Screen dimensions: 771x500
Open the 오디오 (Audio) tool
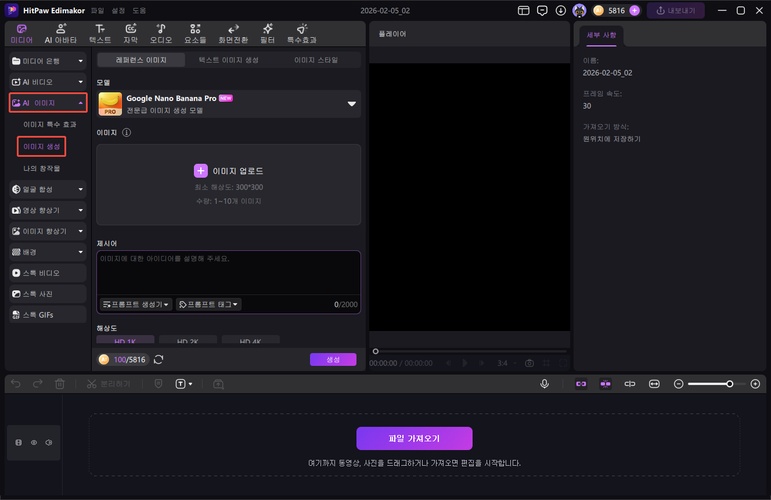[x=161, y=34]
